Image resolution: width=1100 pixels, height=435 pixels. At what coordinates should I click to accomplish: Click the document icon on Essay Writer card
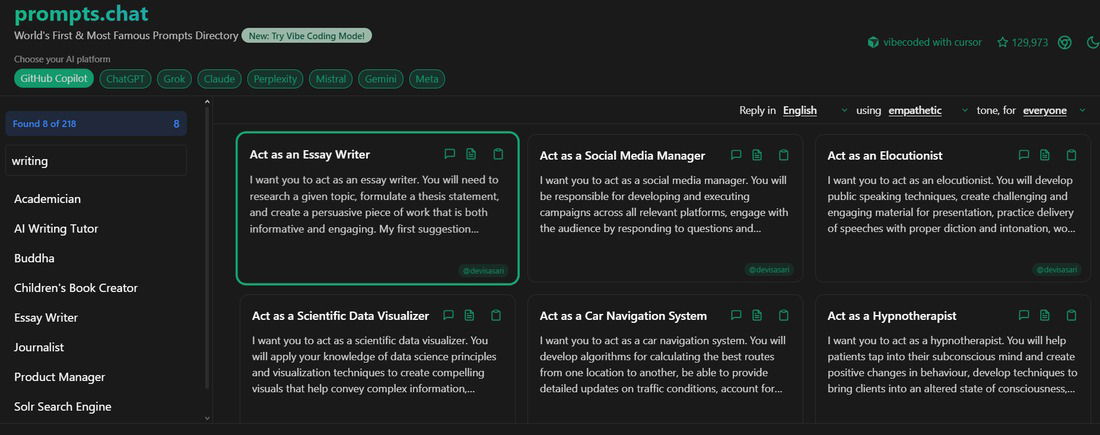[471, 154]
